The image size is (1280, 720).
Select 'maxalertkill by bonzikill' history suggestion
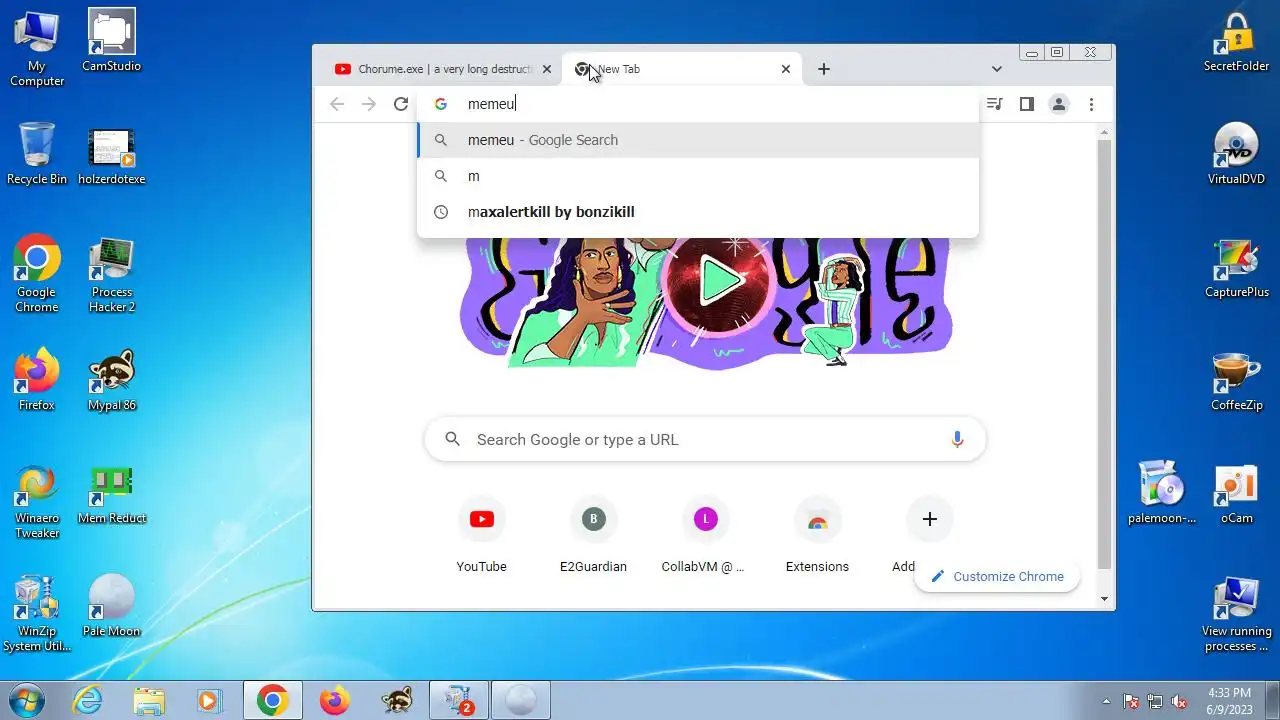[x=698, y=212]
